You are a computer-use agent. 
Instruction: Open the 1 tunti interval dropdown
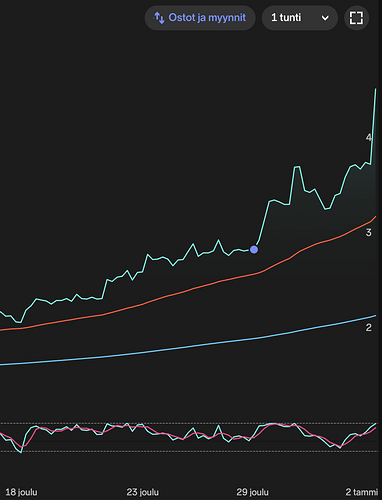click(300, 18)
